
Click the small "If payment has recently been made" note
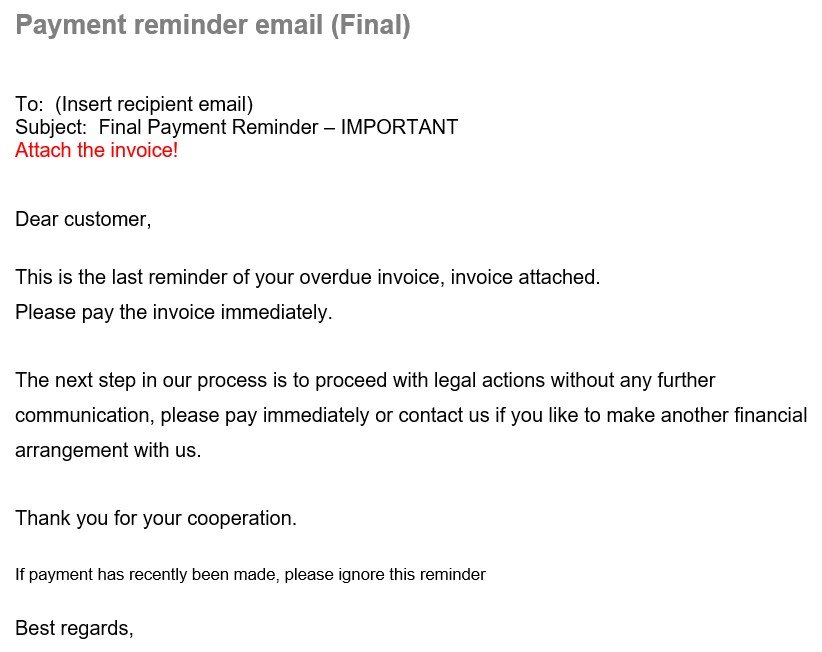pyautogui.click(x=250, y=575)
